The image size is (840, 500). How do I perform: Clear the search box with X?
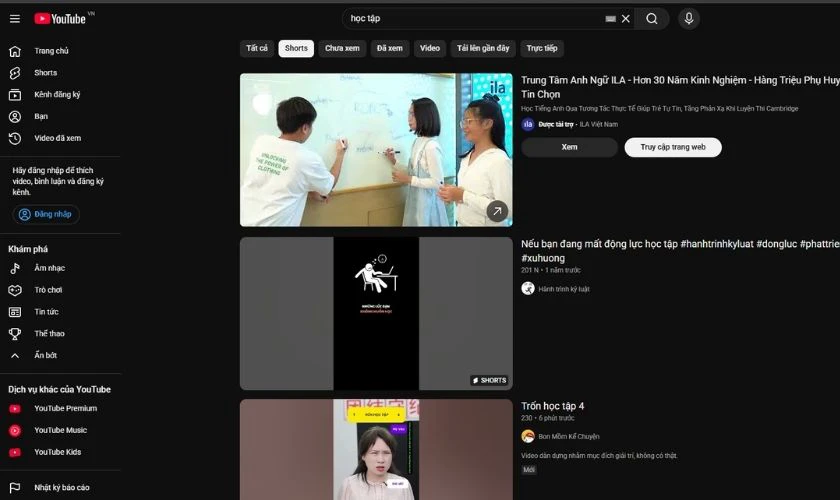pyautogui.click(x=626, y=19)
